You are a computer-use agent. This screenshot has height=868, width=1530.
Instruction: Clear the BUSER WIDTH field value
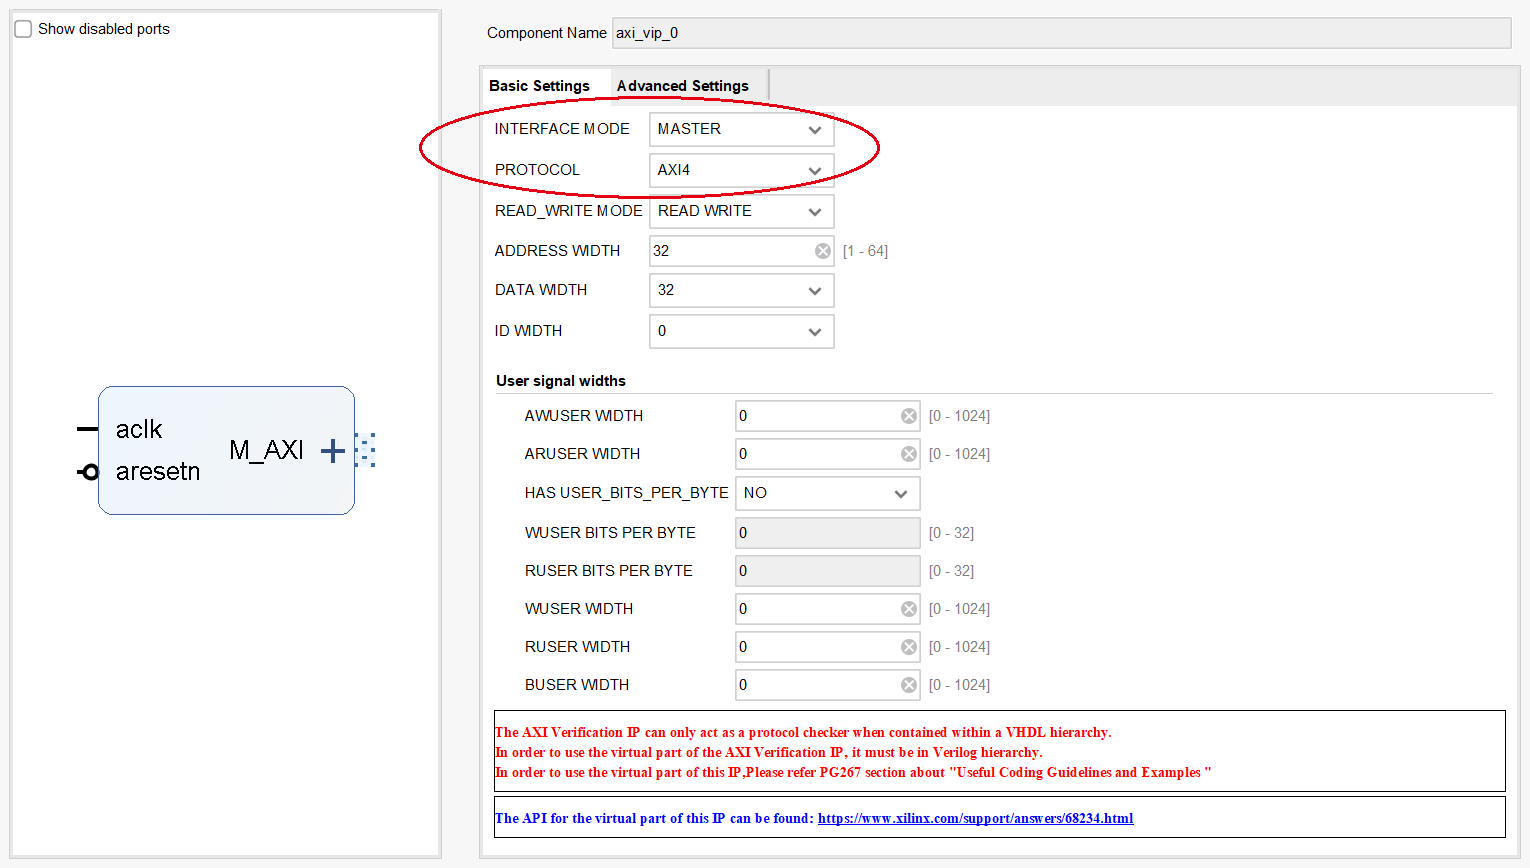pyautogui.click(x=908, y=685)
